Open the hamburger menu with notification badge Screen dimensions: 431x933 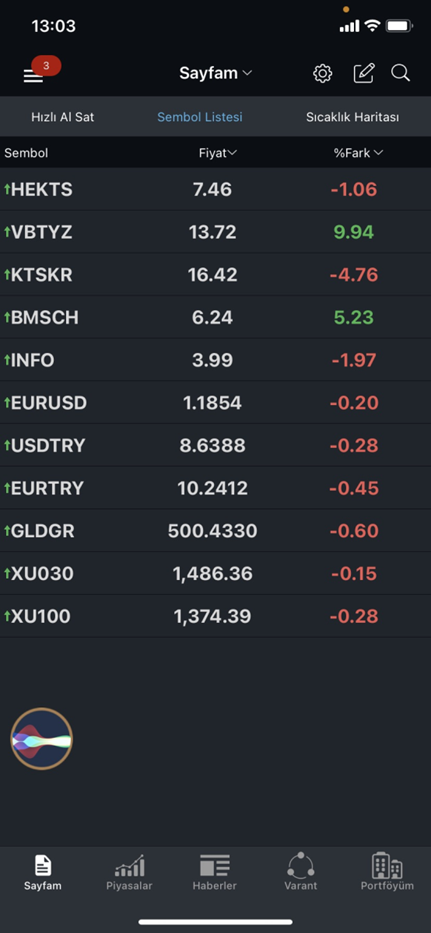pos(34,75)
